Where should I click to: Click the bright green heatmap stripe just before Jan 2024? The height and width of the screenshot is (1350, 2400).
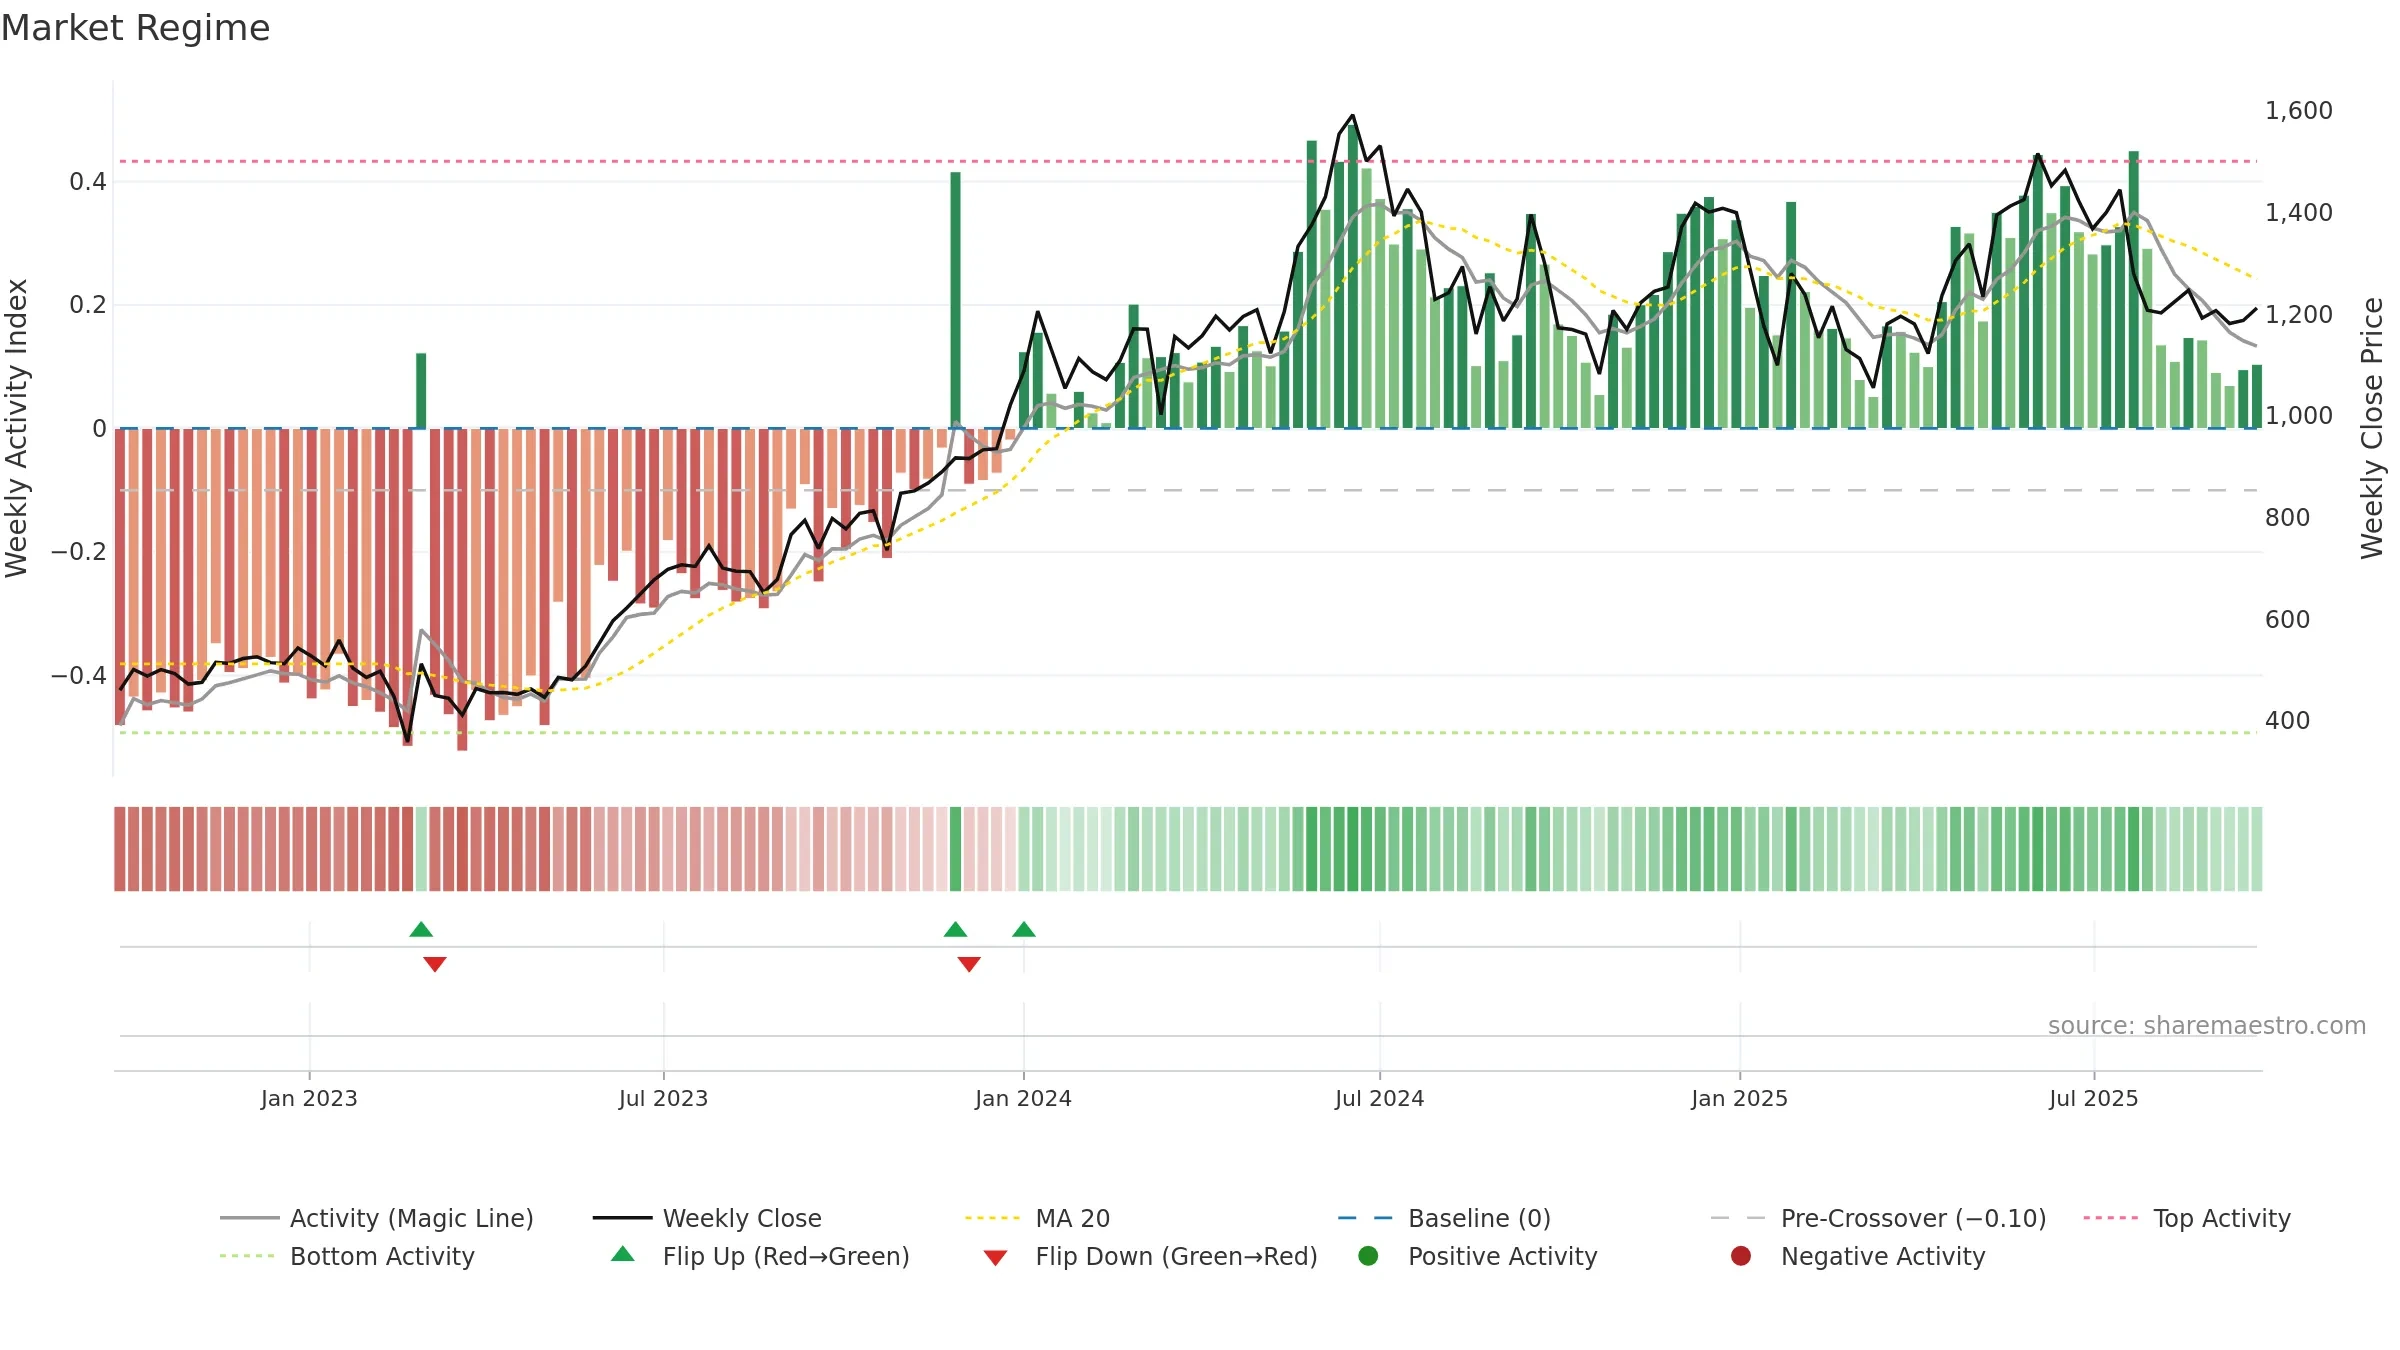[956, 849]
